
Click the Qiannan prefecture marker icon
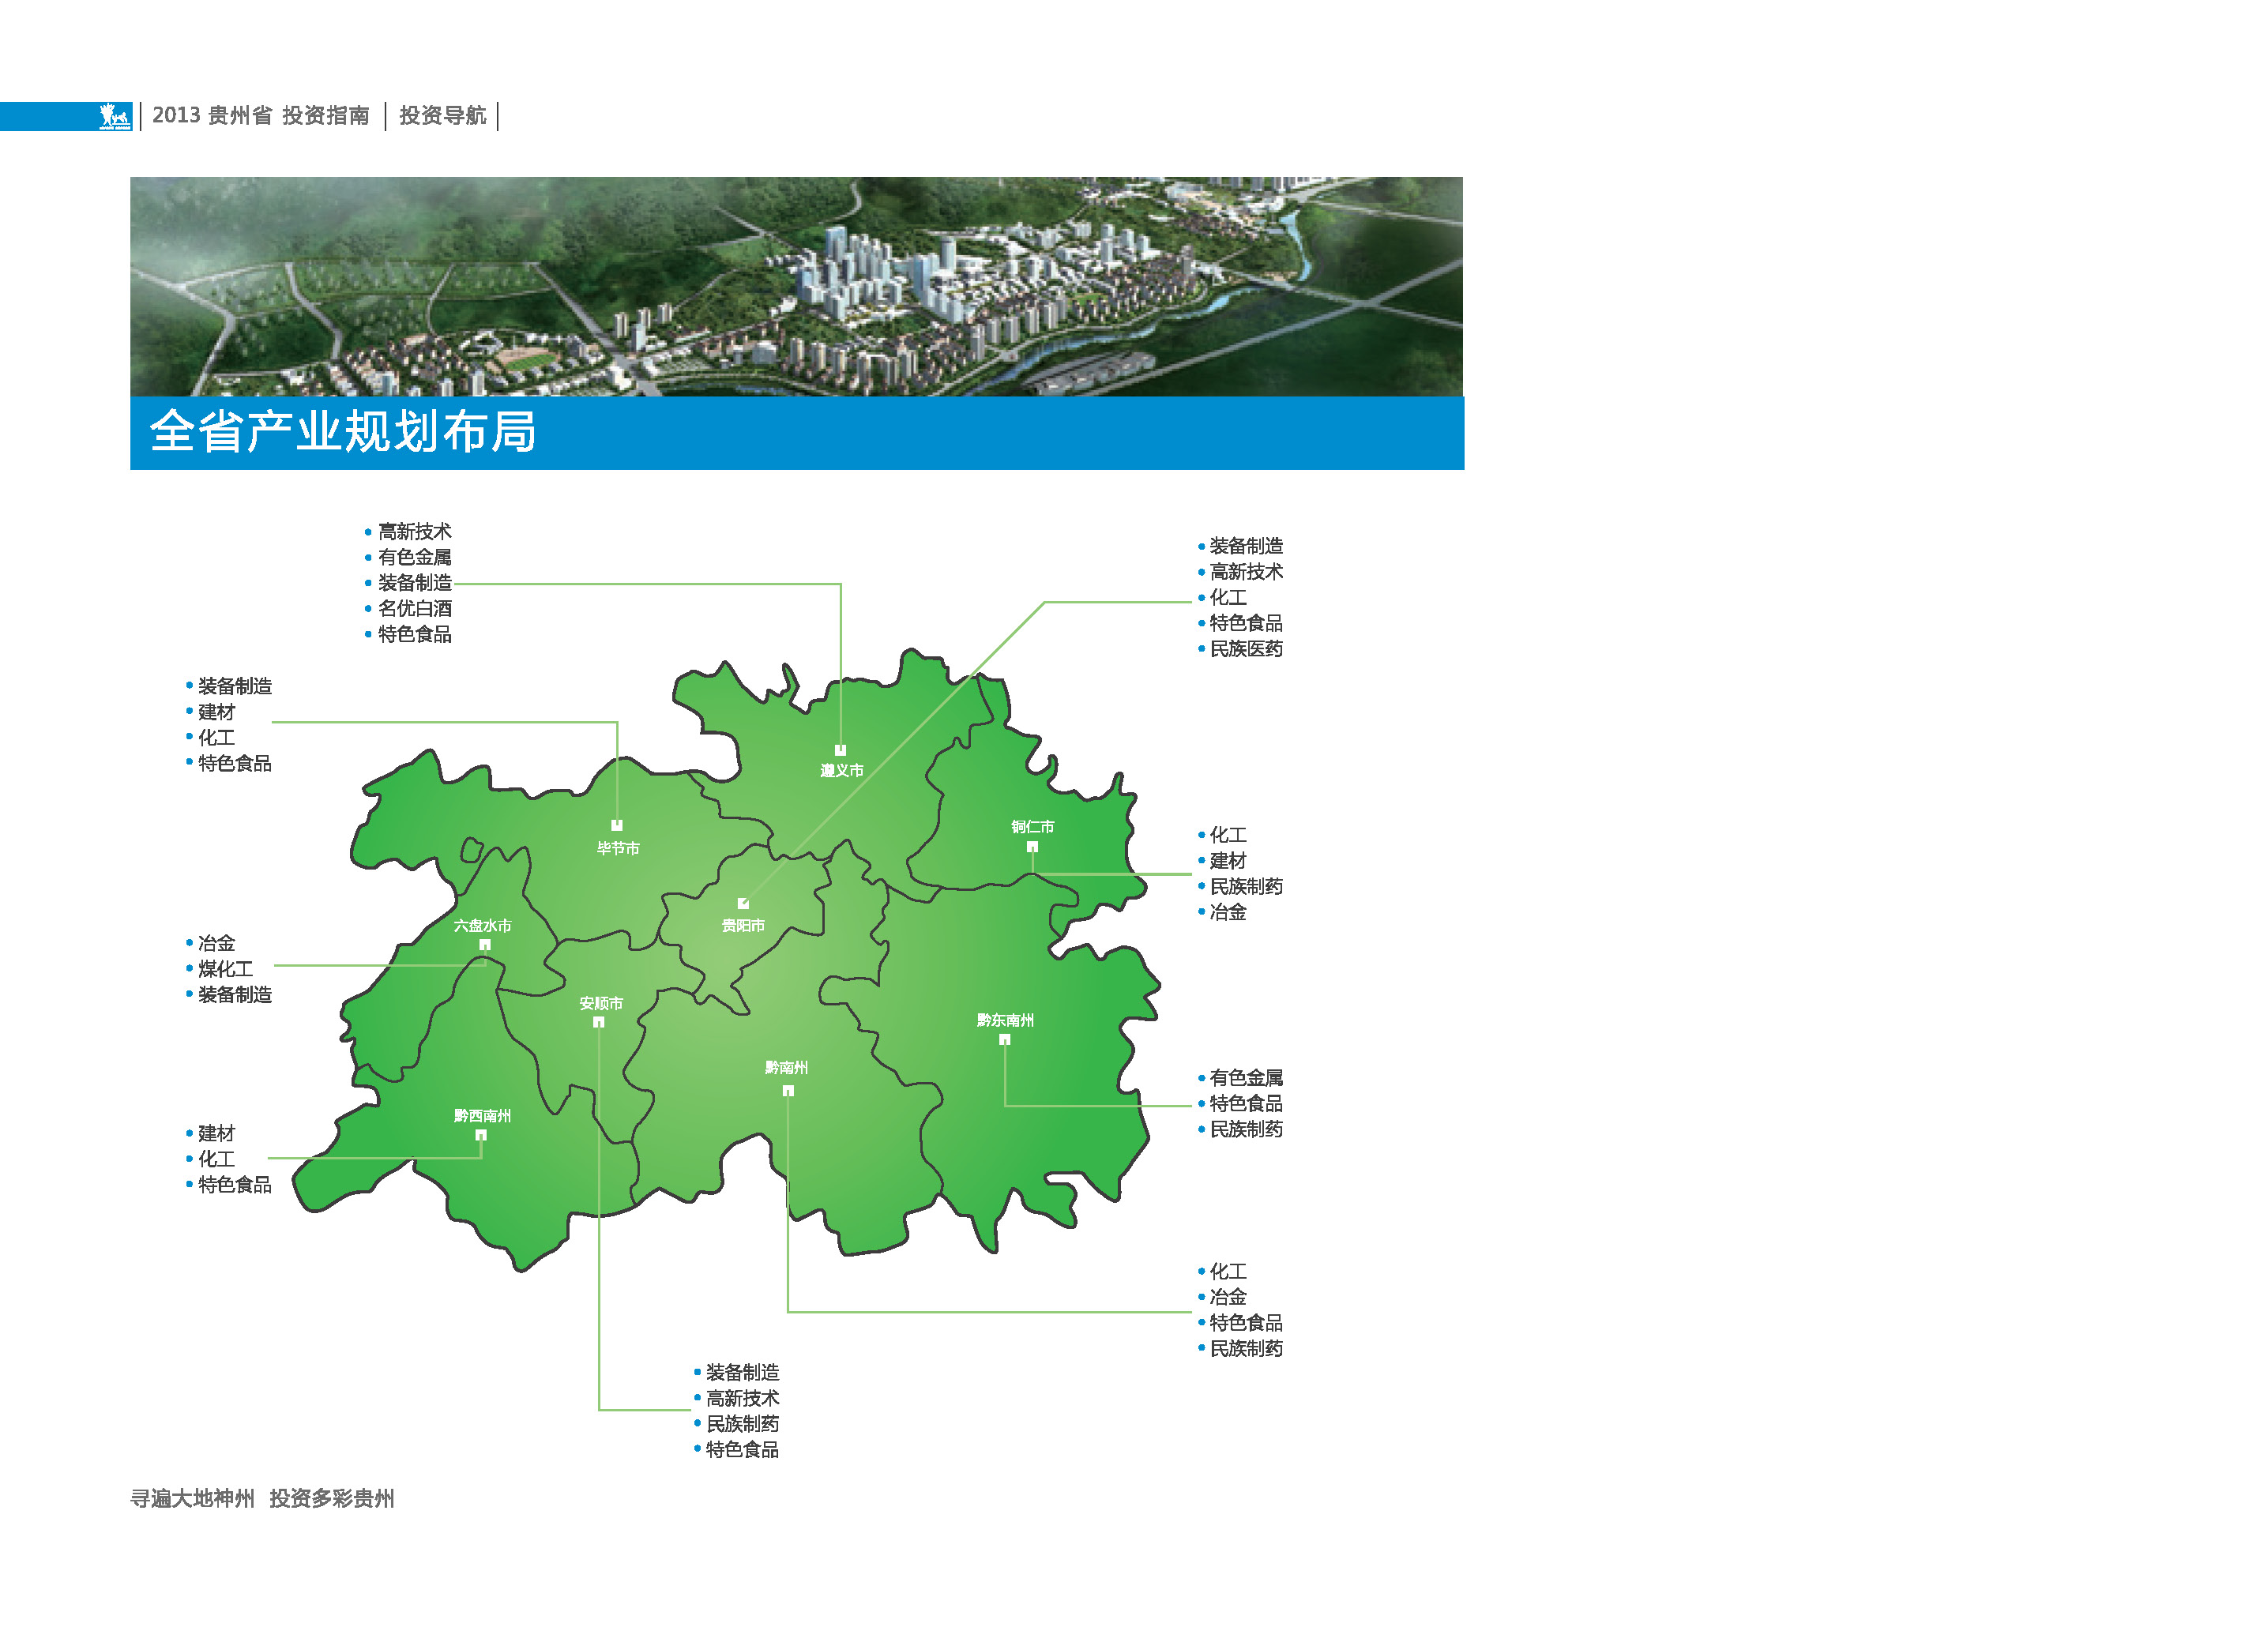(788, 1091)
